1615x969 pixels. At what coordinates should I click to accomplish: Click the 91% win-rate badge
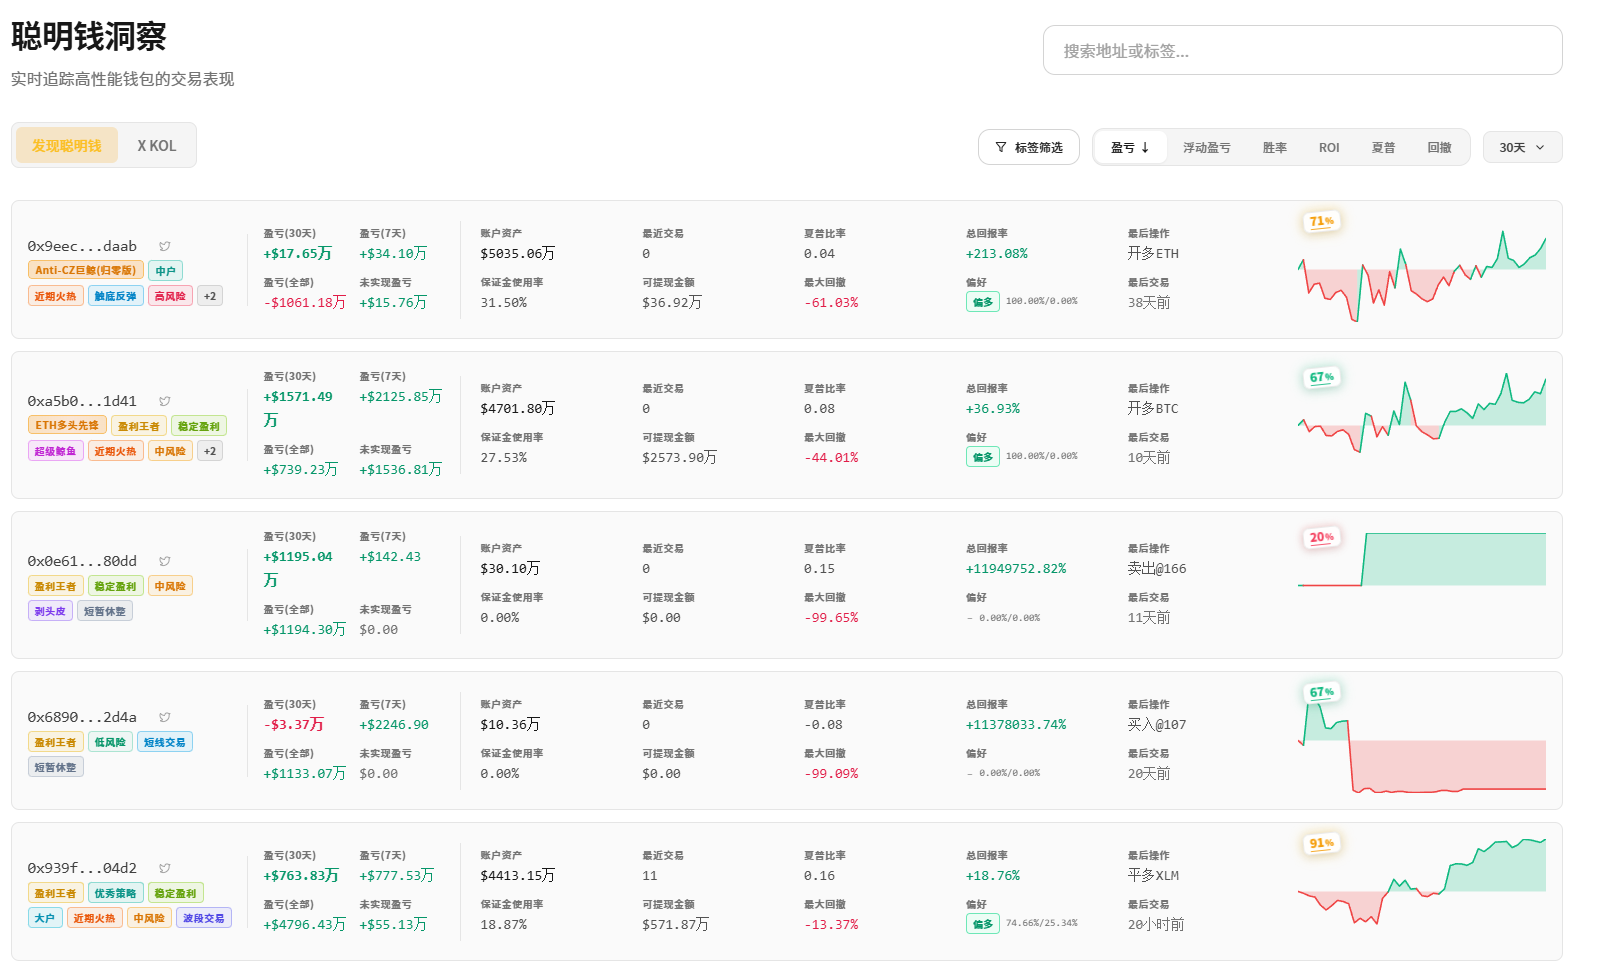pos(1321,843)
